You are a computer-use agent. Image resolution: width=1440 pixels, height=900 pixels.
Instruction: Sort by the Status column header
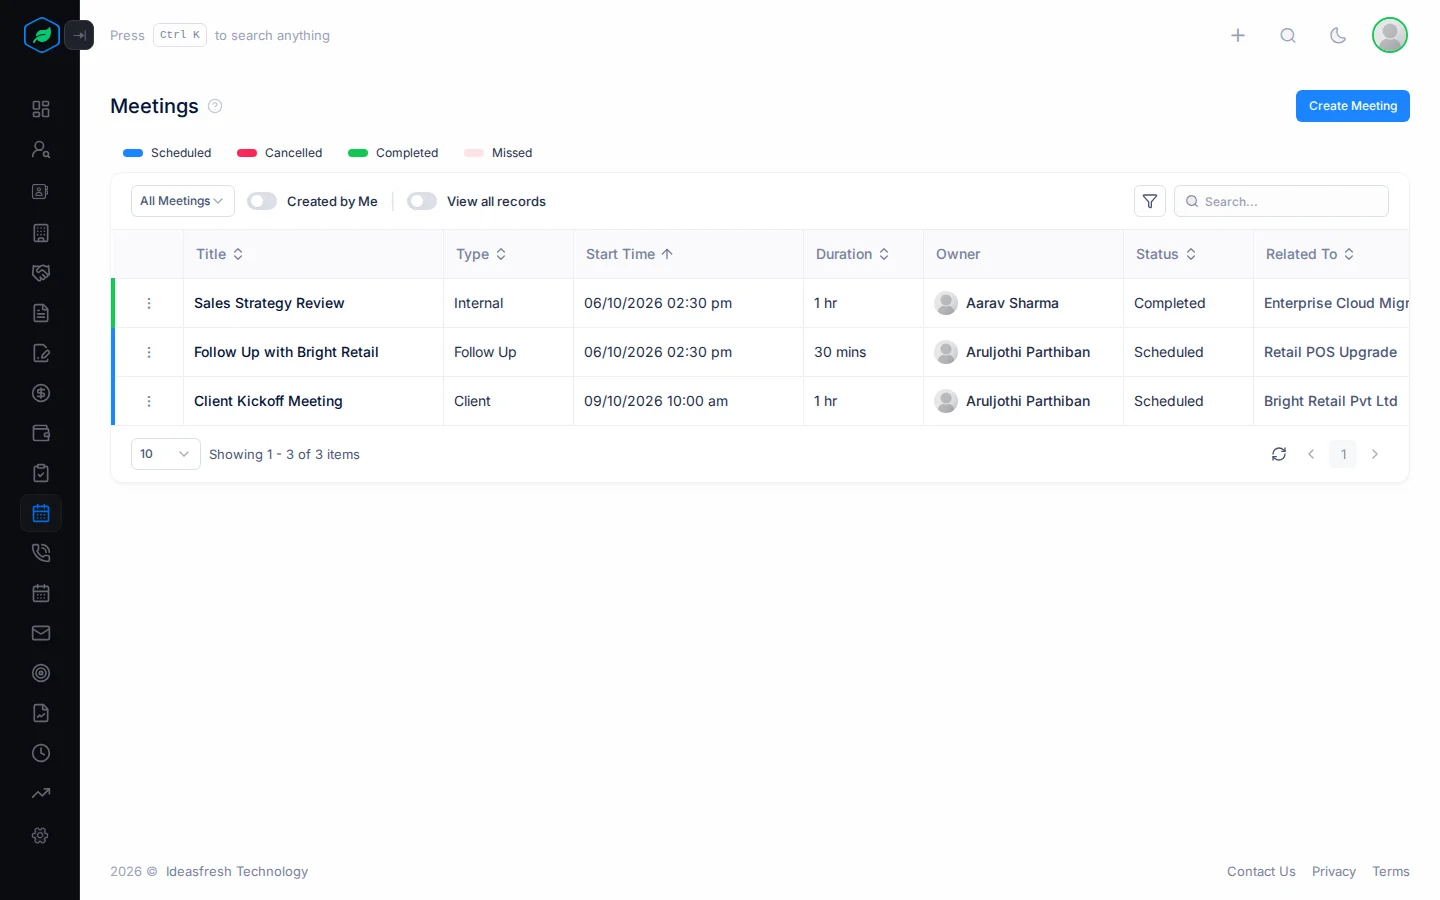coord(1166,254)
